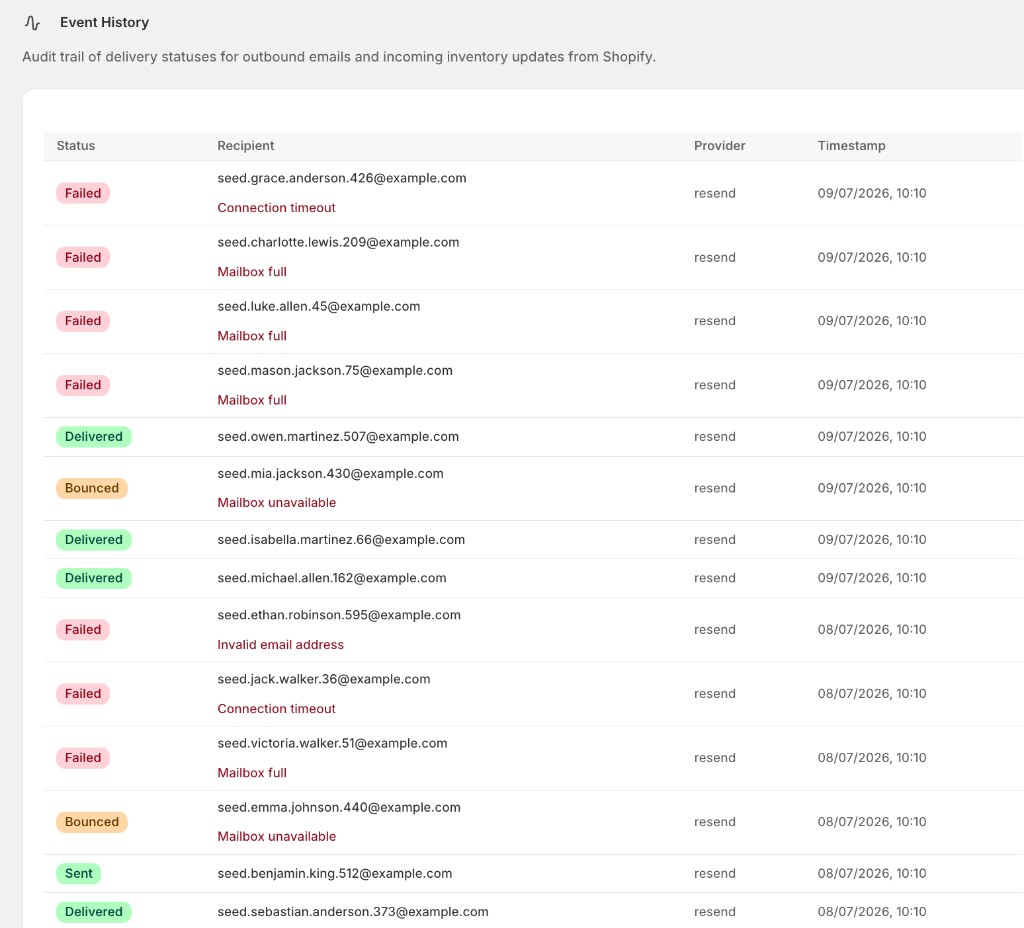Click the Provider column header

(x=720, y=146)
